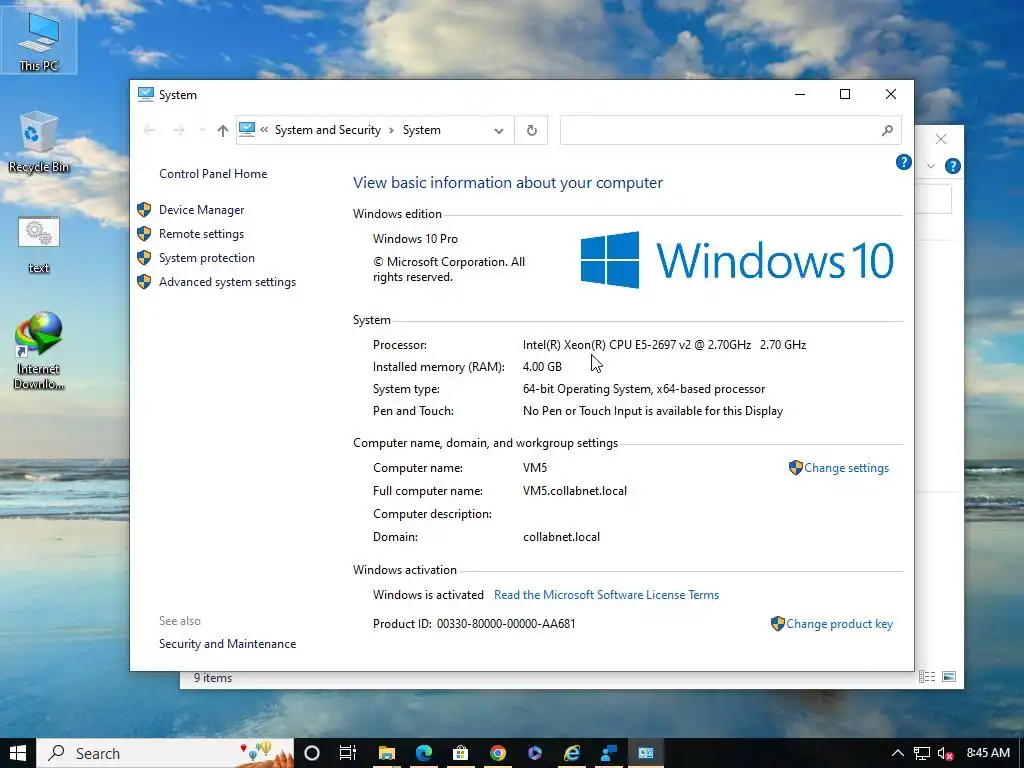Click the breadcrumb double-chevron overflow
This screenshot has width=1024, height=768.
coord(264,129)
